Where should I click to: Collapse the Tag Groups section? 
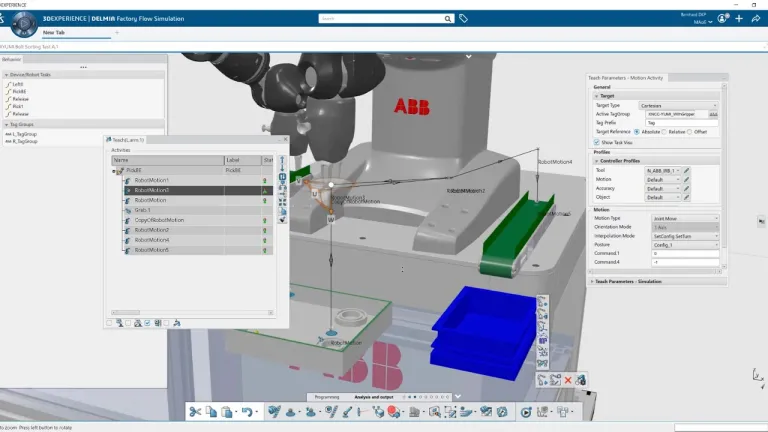(x=6, y=124)
